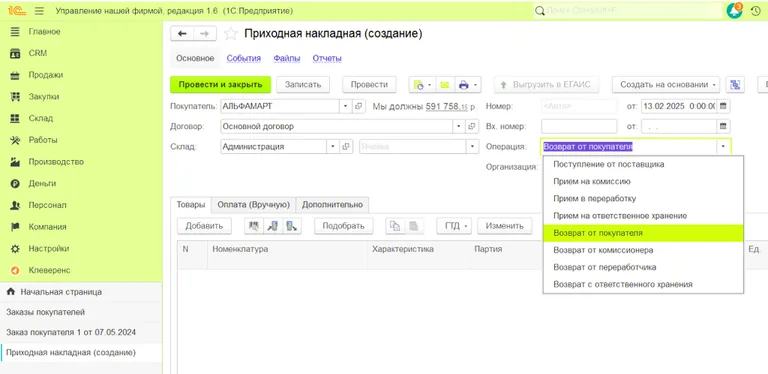Click the printer icon
Screen dimensions: 768x374
[x=463, y=85]
